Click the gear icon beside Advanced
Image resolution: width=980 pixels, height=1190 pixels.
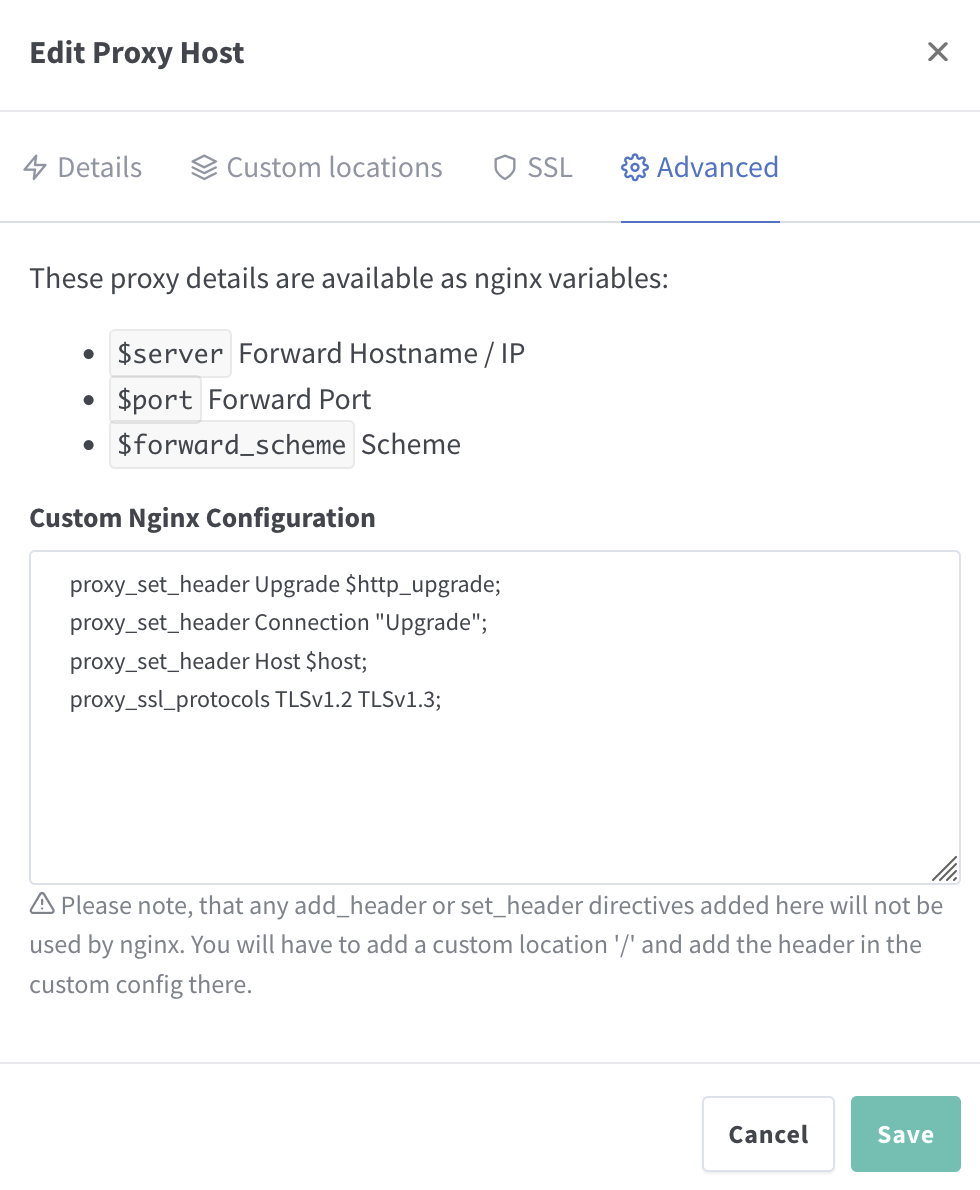point(634,167)
